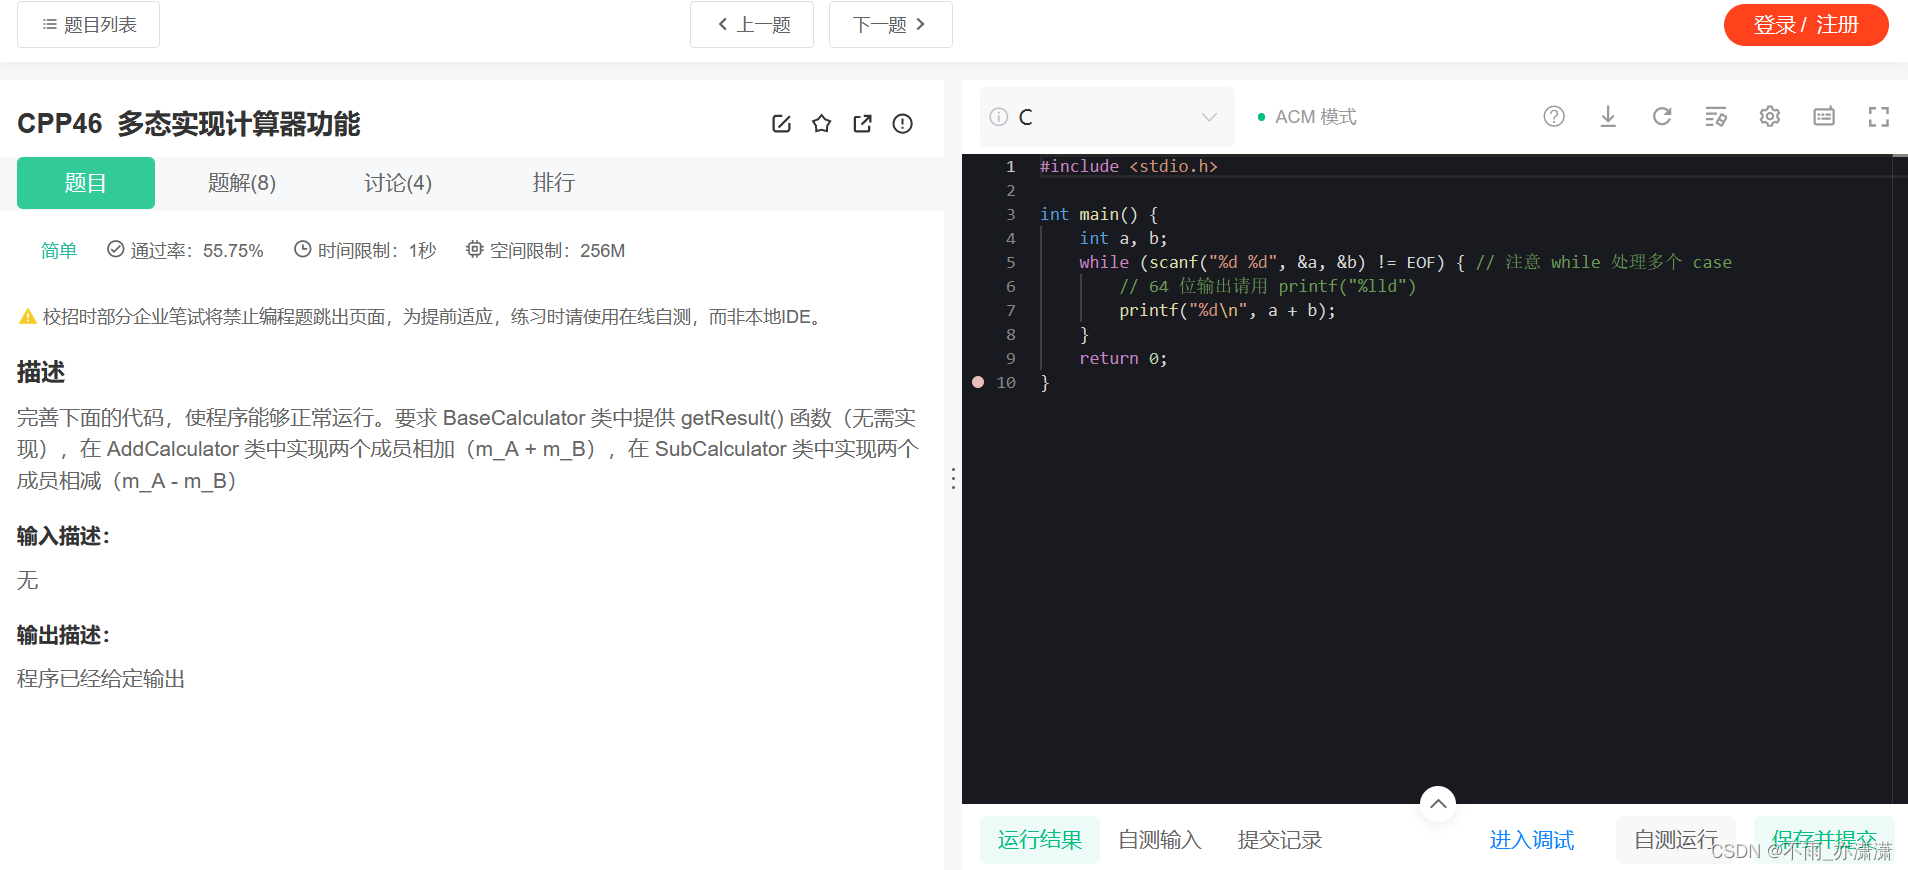Viewport: 1908px width, 870px height.
Task: Click the 输出描述 heading
Action: point(64,635)
